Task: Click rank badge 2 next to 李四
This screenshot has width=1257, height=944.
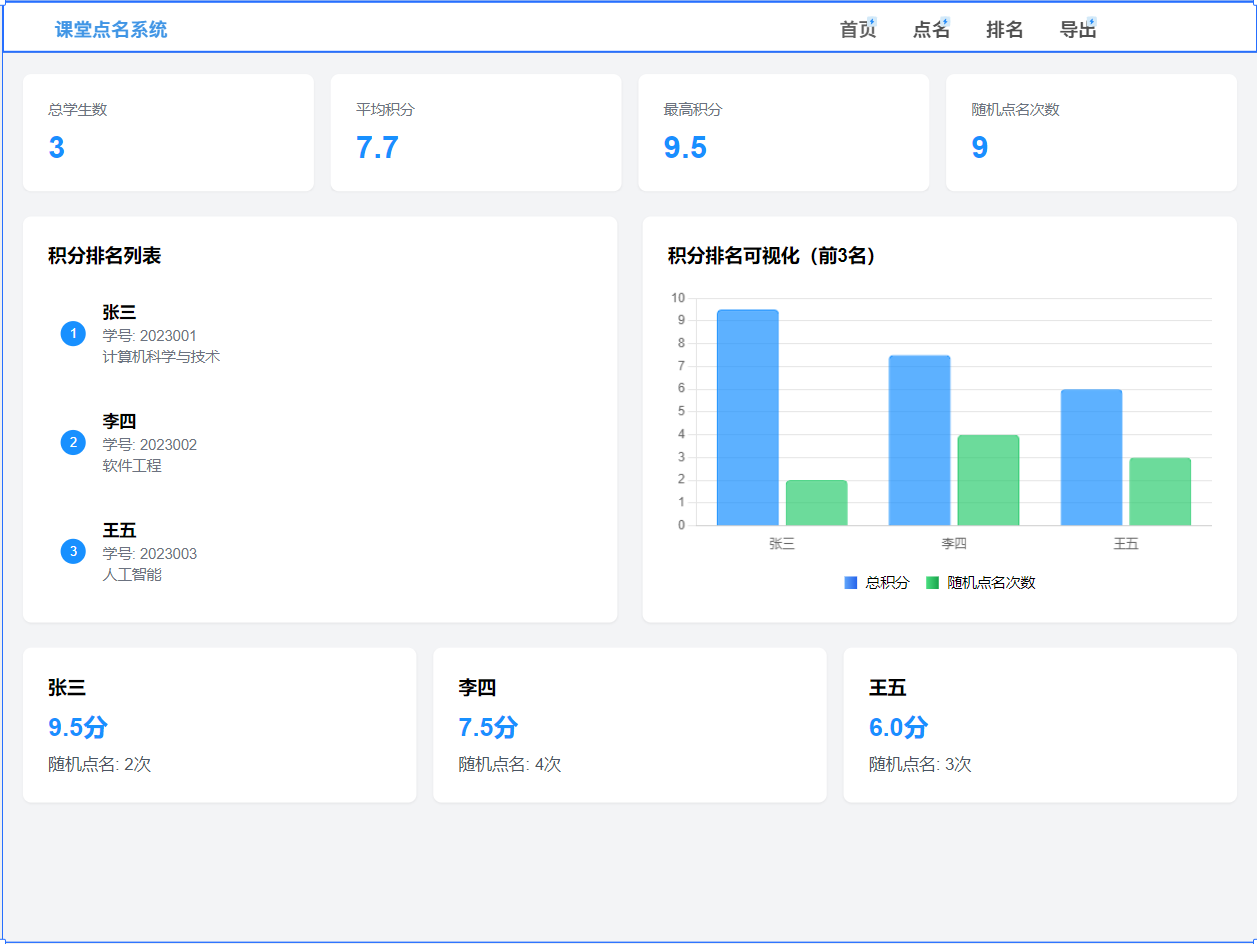Action: (72, 443)
